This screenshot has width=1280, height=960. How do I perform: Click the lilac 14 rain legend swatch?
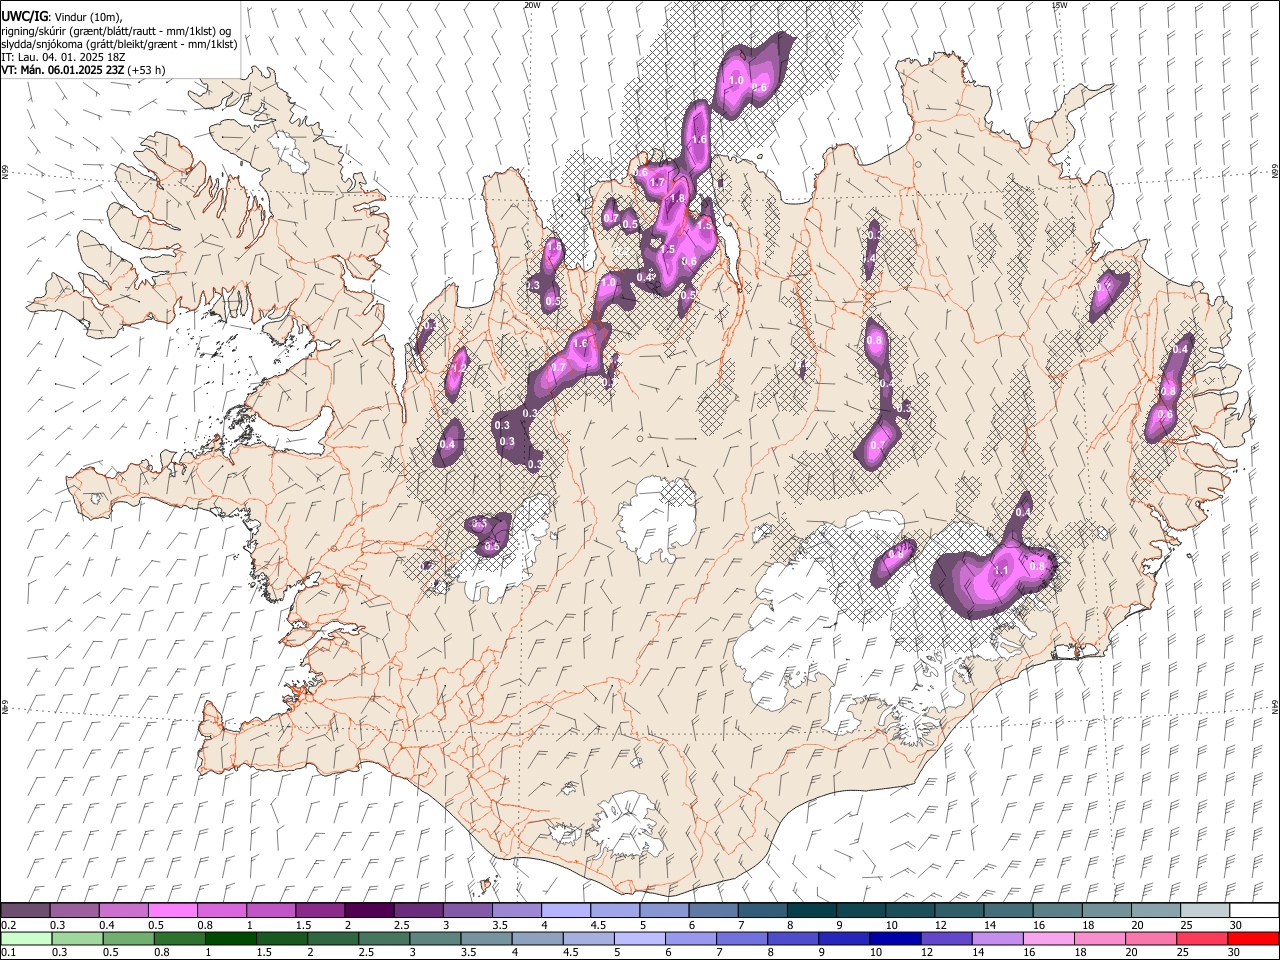996,938
